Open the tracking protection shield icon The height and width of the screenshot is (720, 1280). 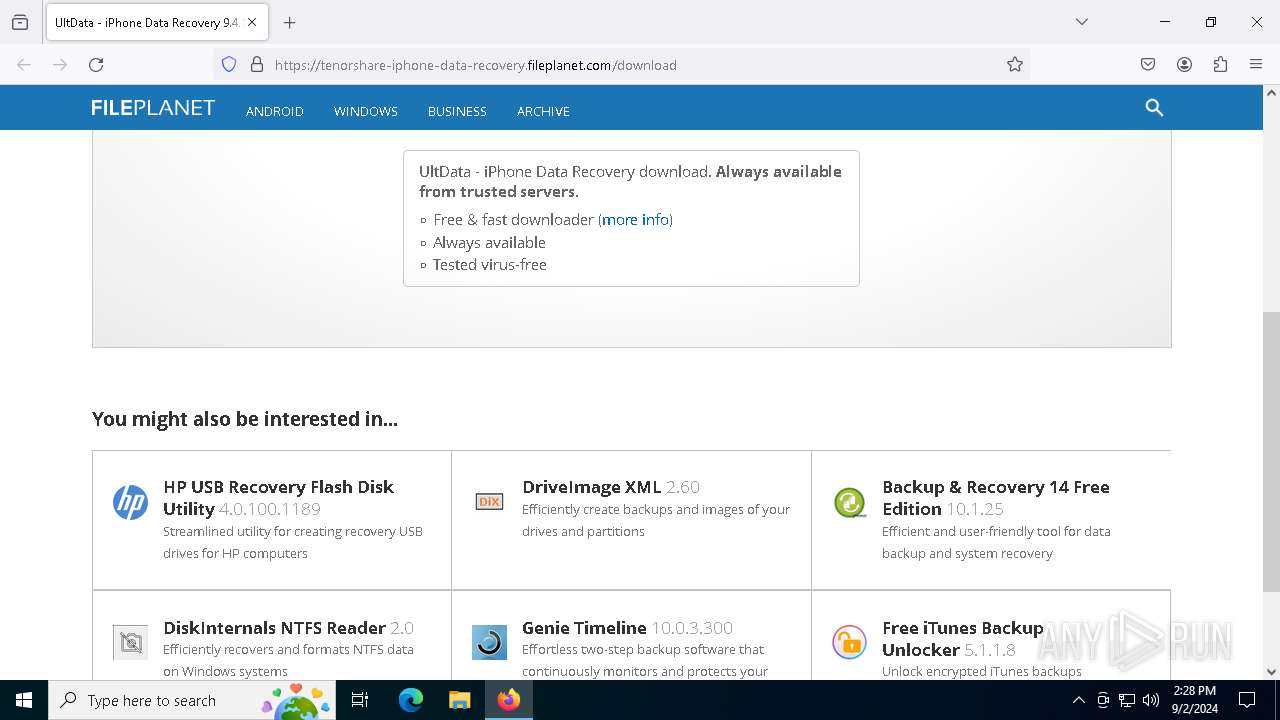[x=229, y=65]
